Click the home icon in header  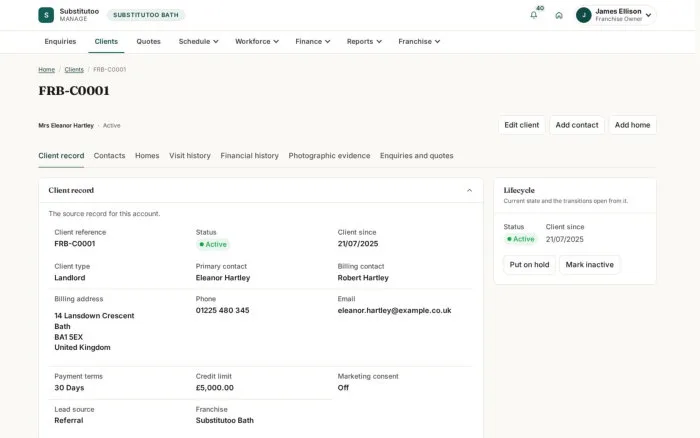558,15
